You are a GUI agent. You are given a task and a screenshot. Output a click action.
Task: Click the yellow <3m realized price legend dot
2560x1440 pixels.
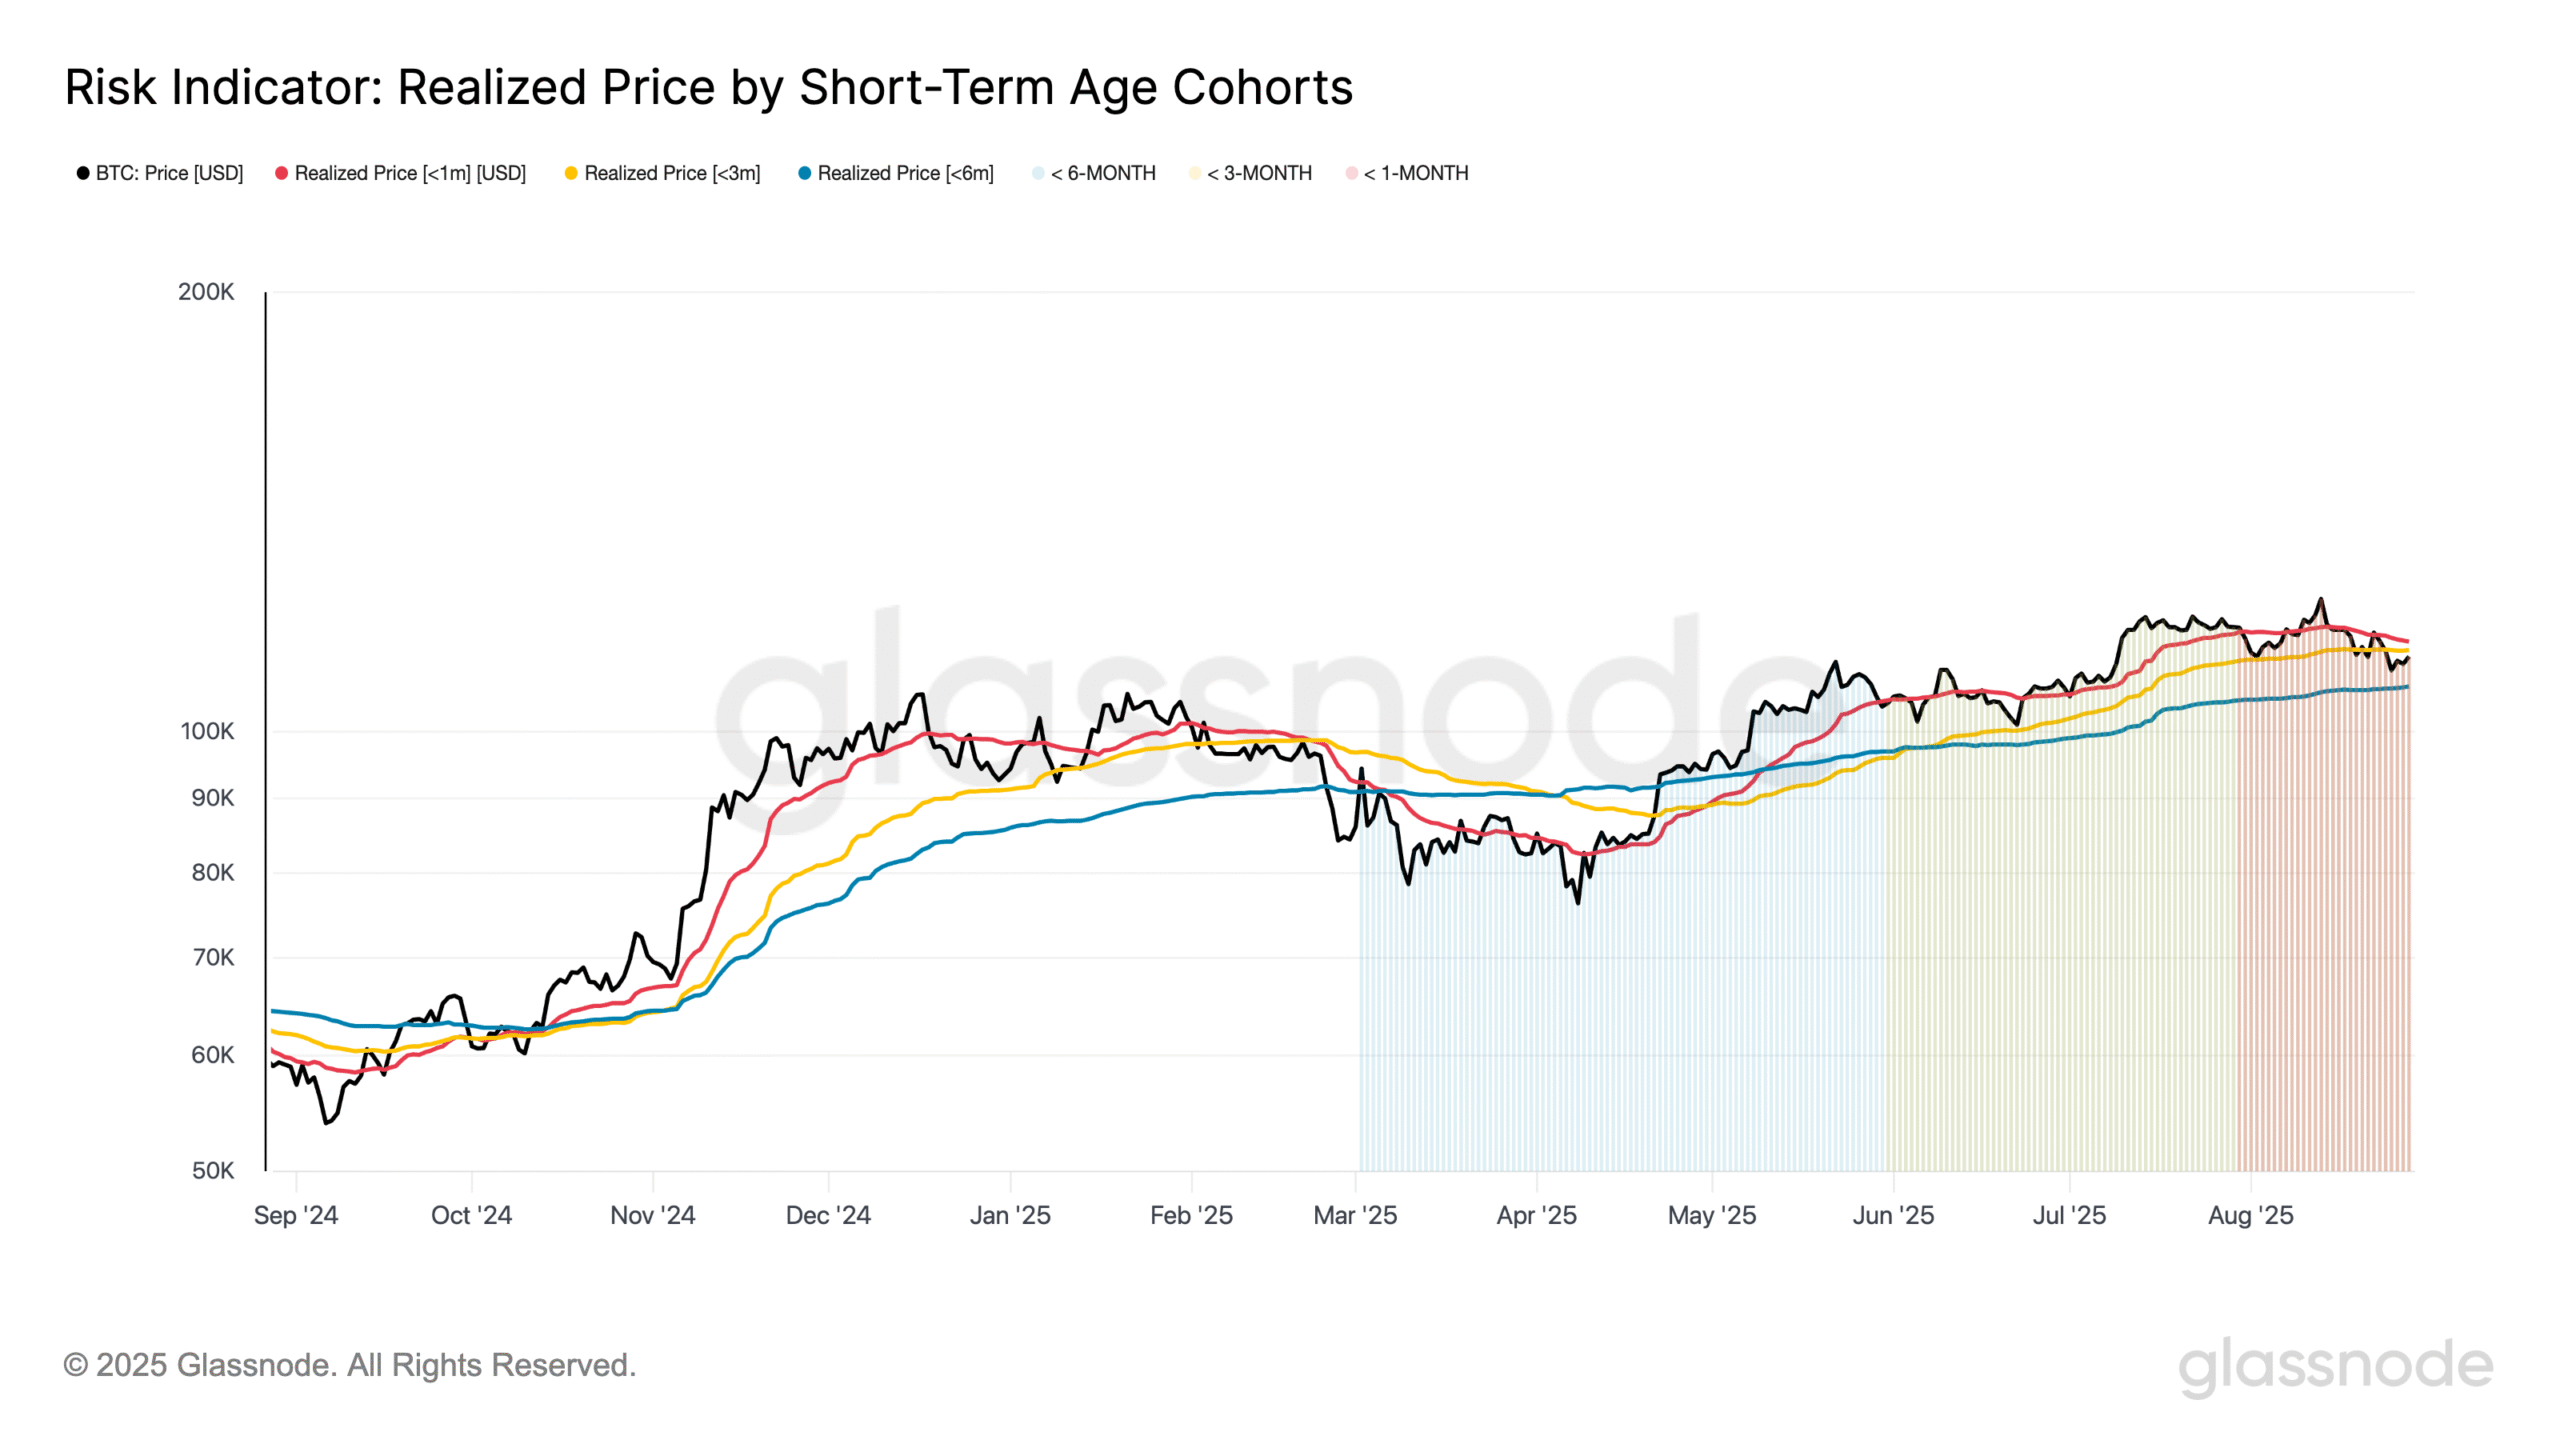572,173
